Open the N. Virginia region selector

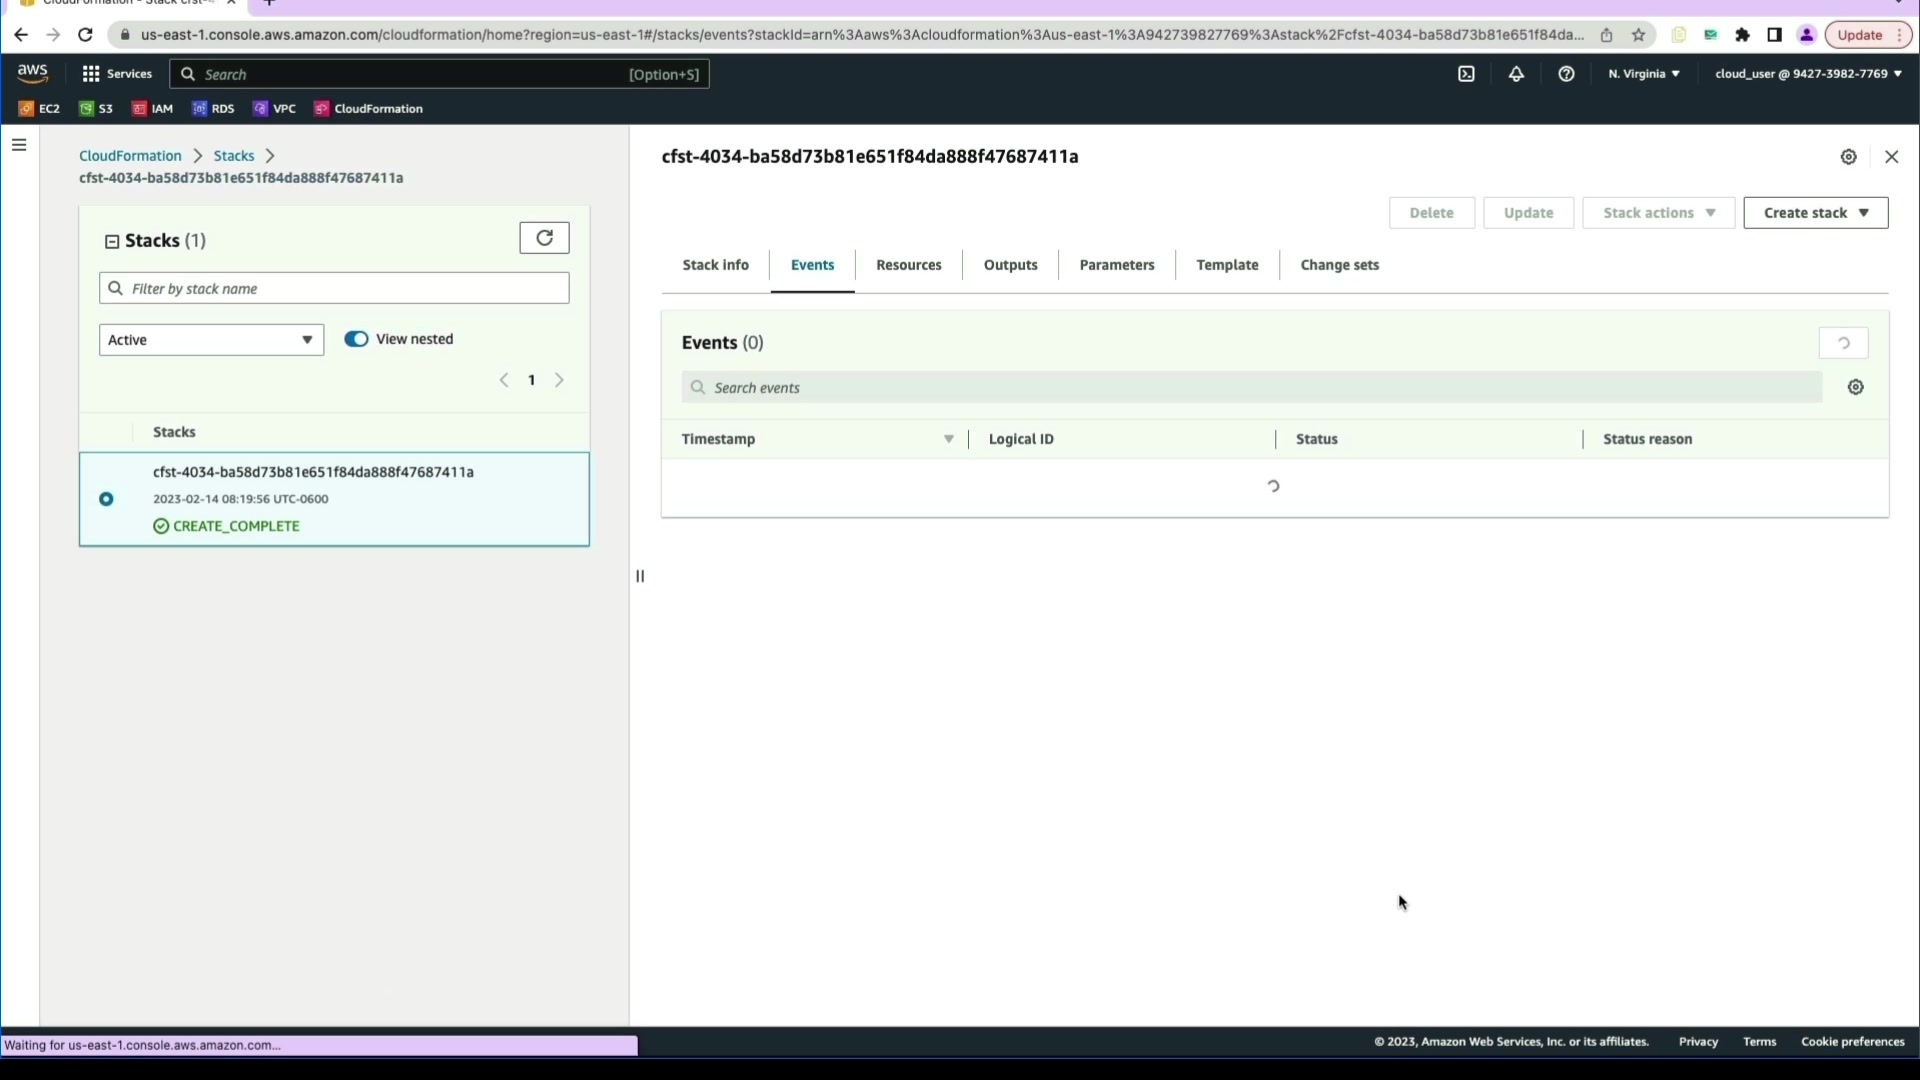[1643, 74]
